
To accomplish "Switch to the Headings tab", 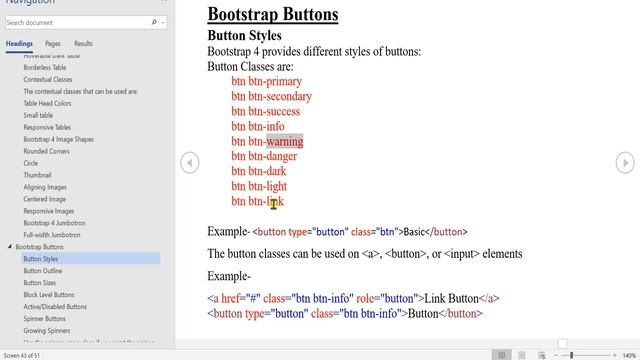I will coord(19,44).
